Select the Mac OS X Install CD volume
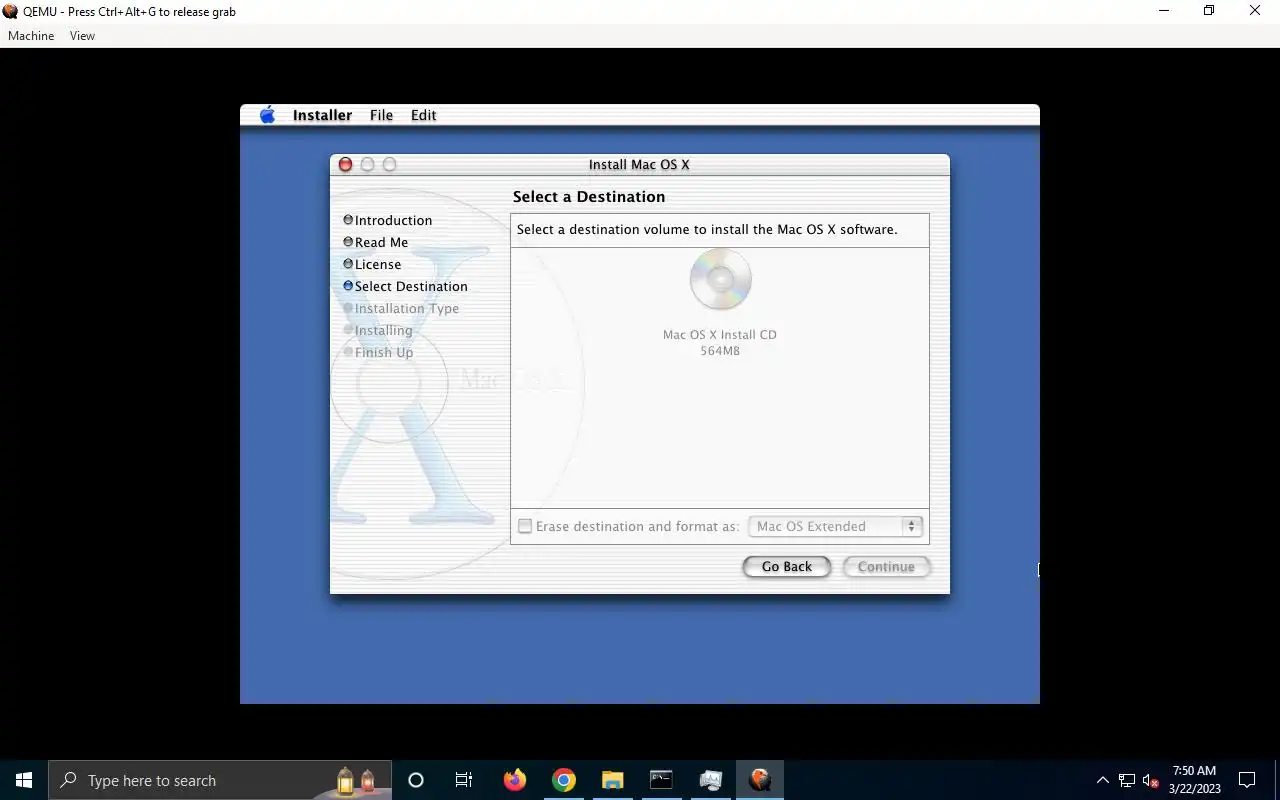1280x800 pixels. [x=720, y=279]
